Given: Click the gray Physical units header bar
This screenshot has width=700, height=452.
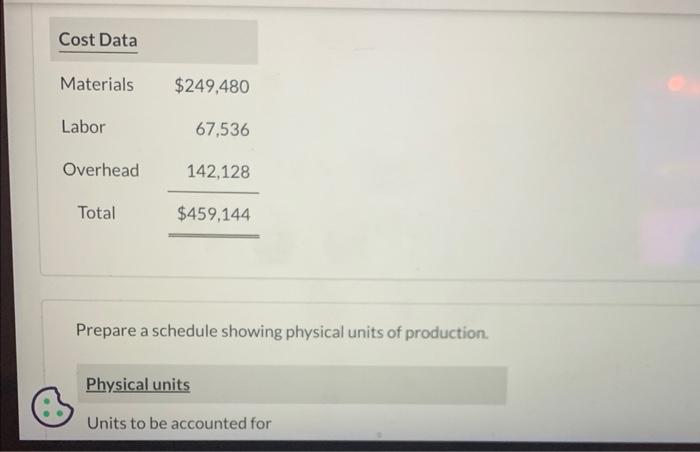Looking at the screenshot, I should tap(292, 385).
